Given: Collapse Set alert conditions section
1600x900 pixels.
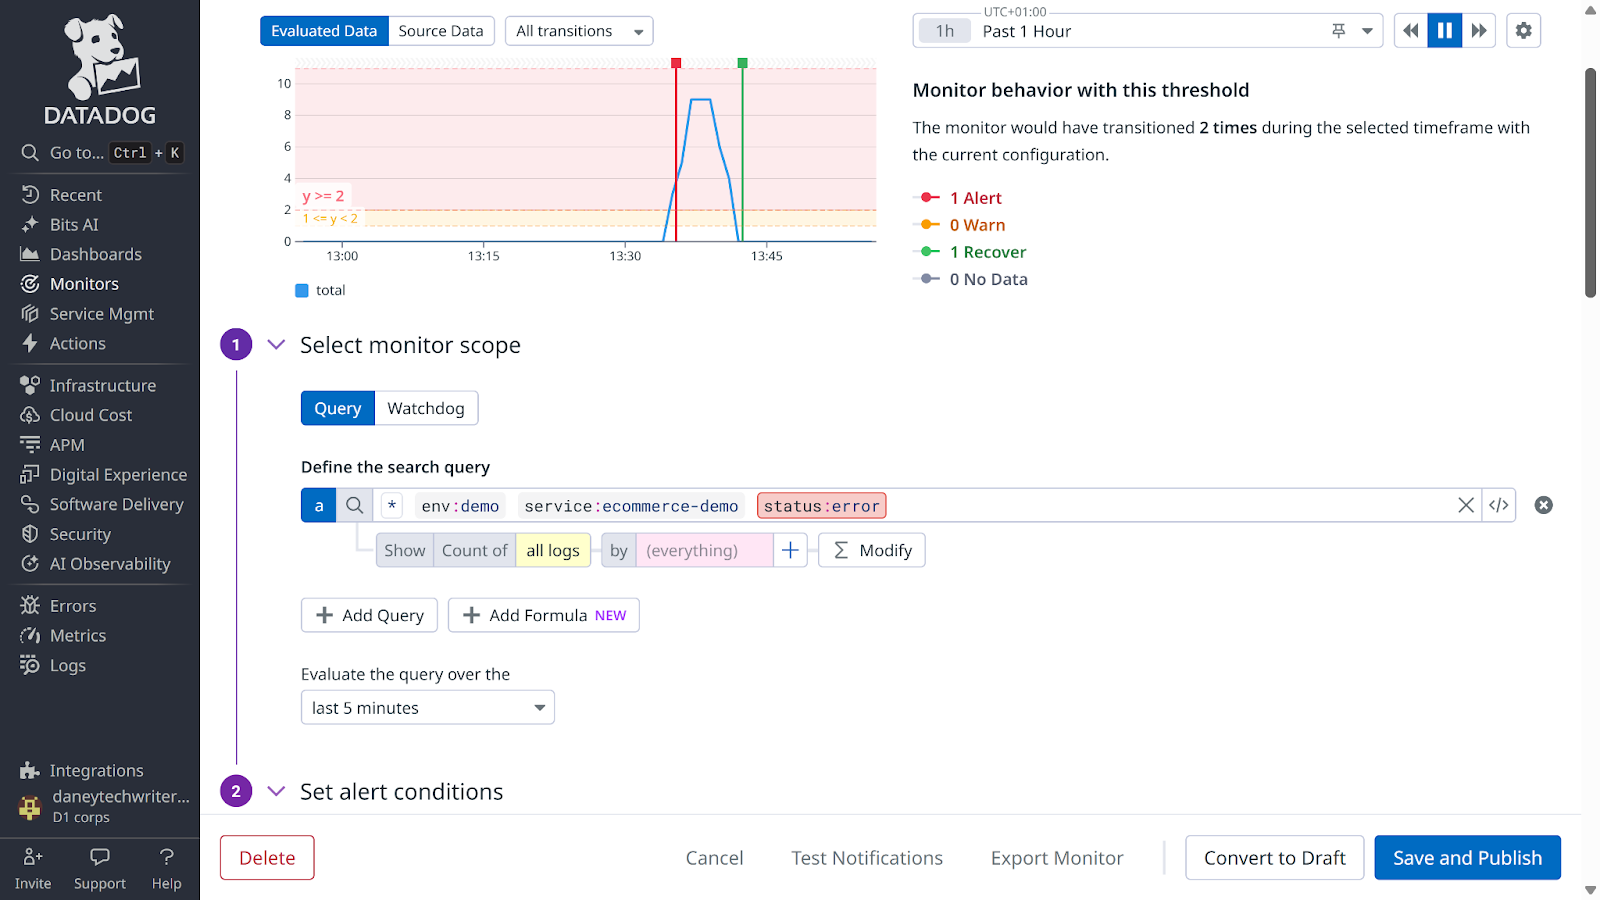Looking at the screenshot, I should point(276,791).
